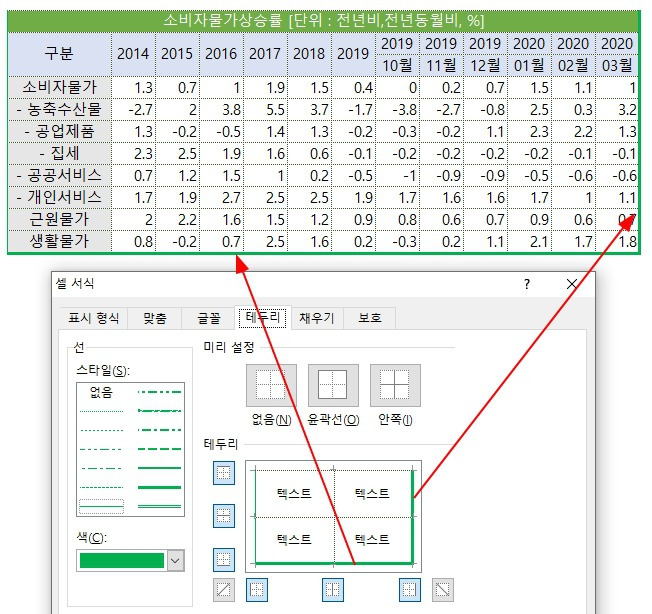This screenshot has width=652, height=614.
Task: Toggle the bottom border button
Action: tap(224, 560)
